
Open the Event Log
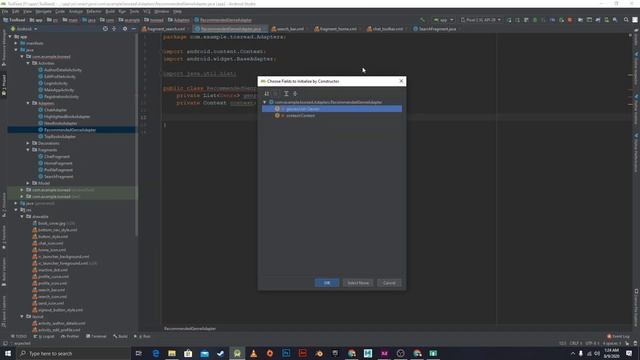618,336
